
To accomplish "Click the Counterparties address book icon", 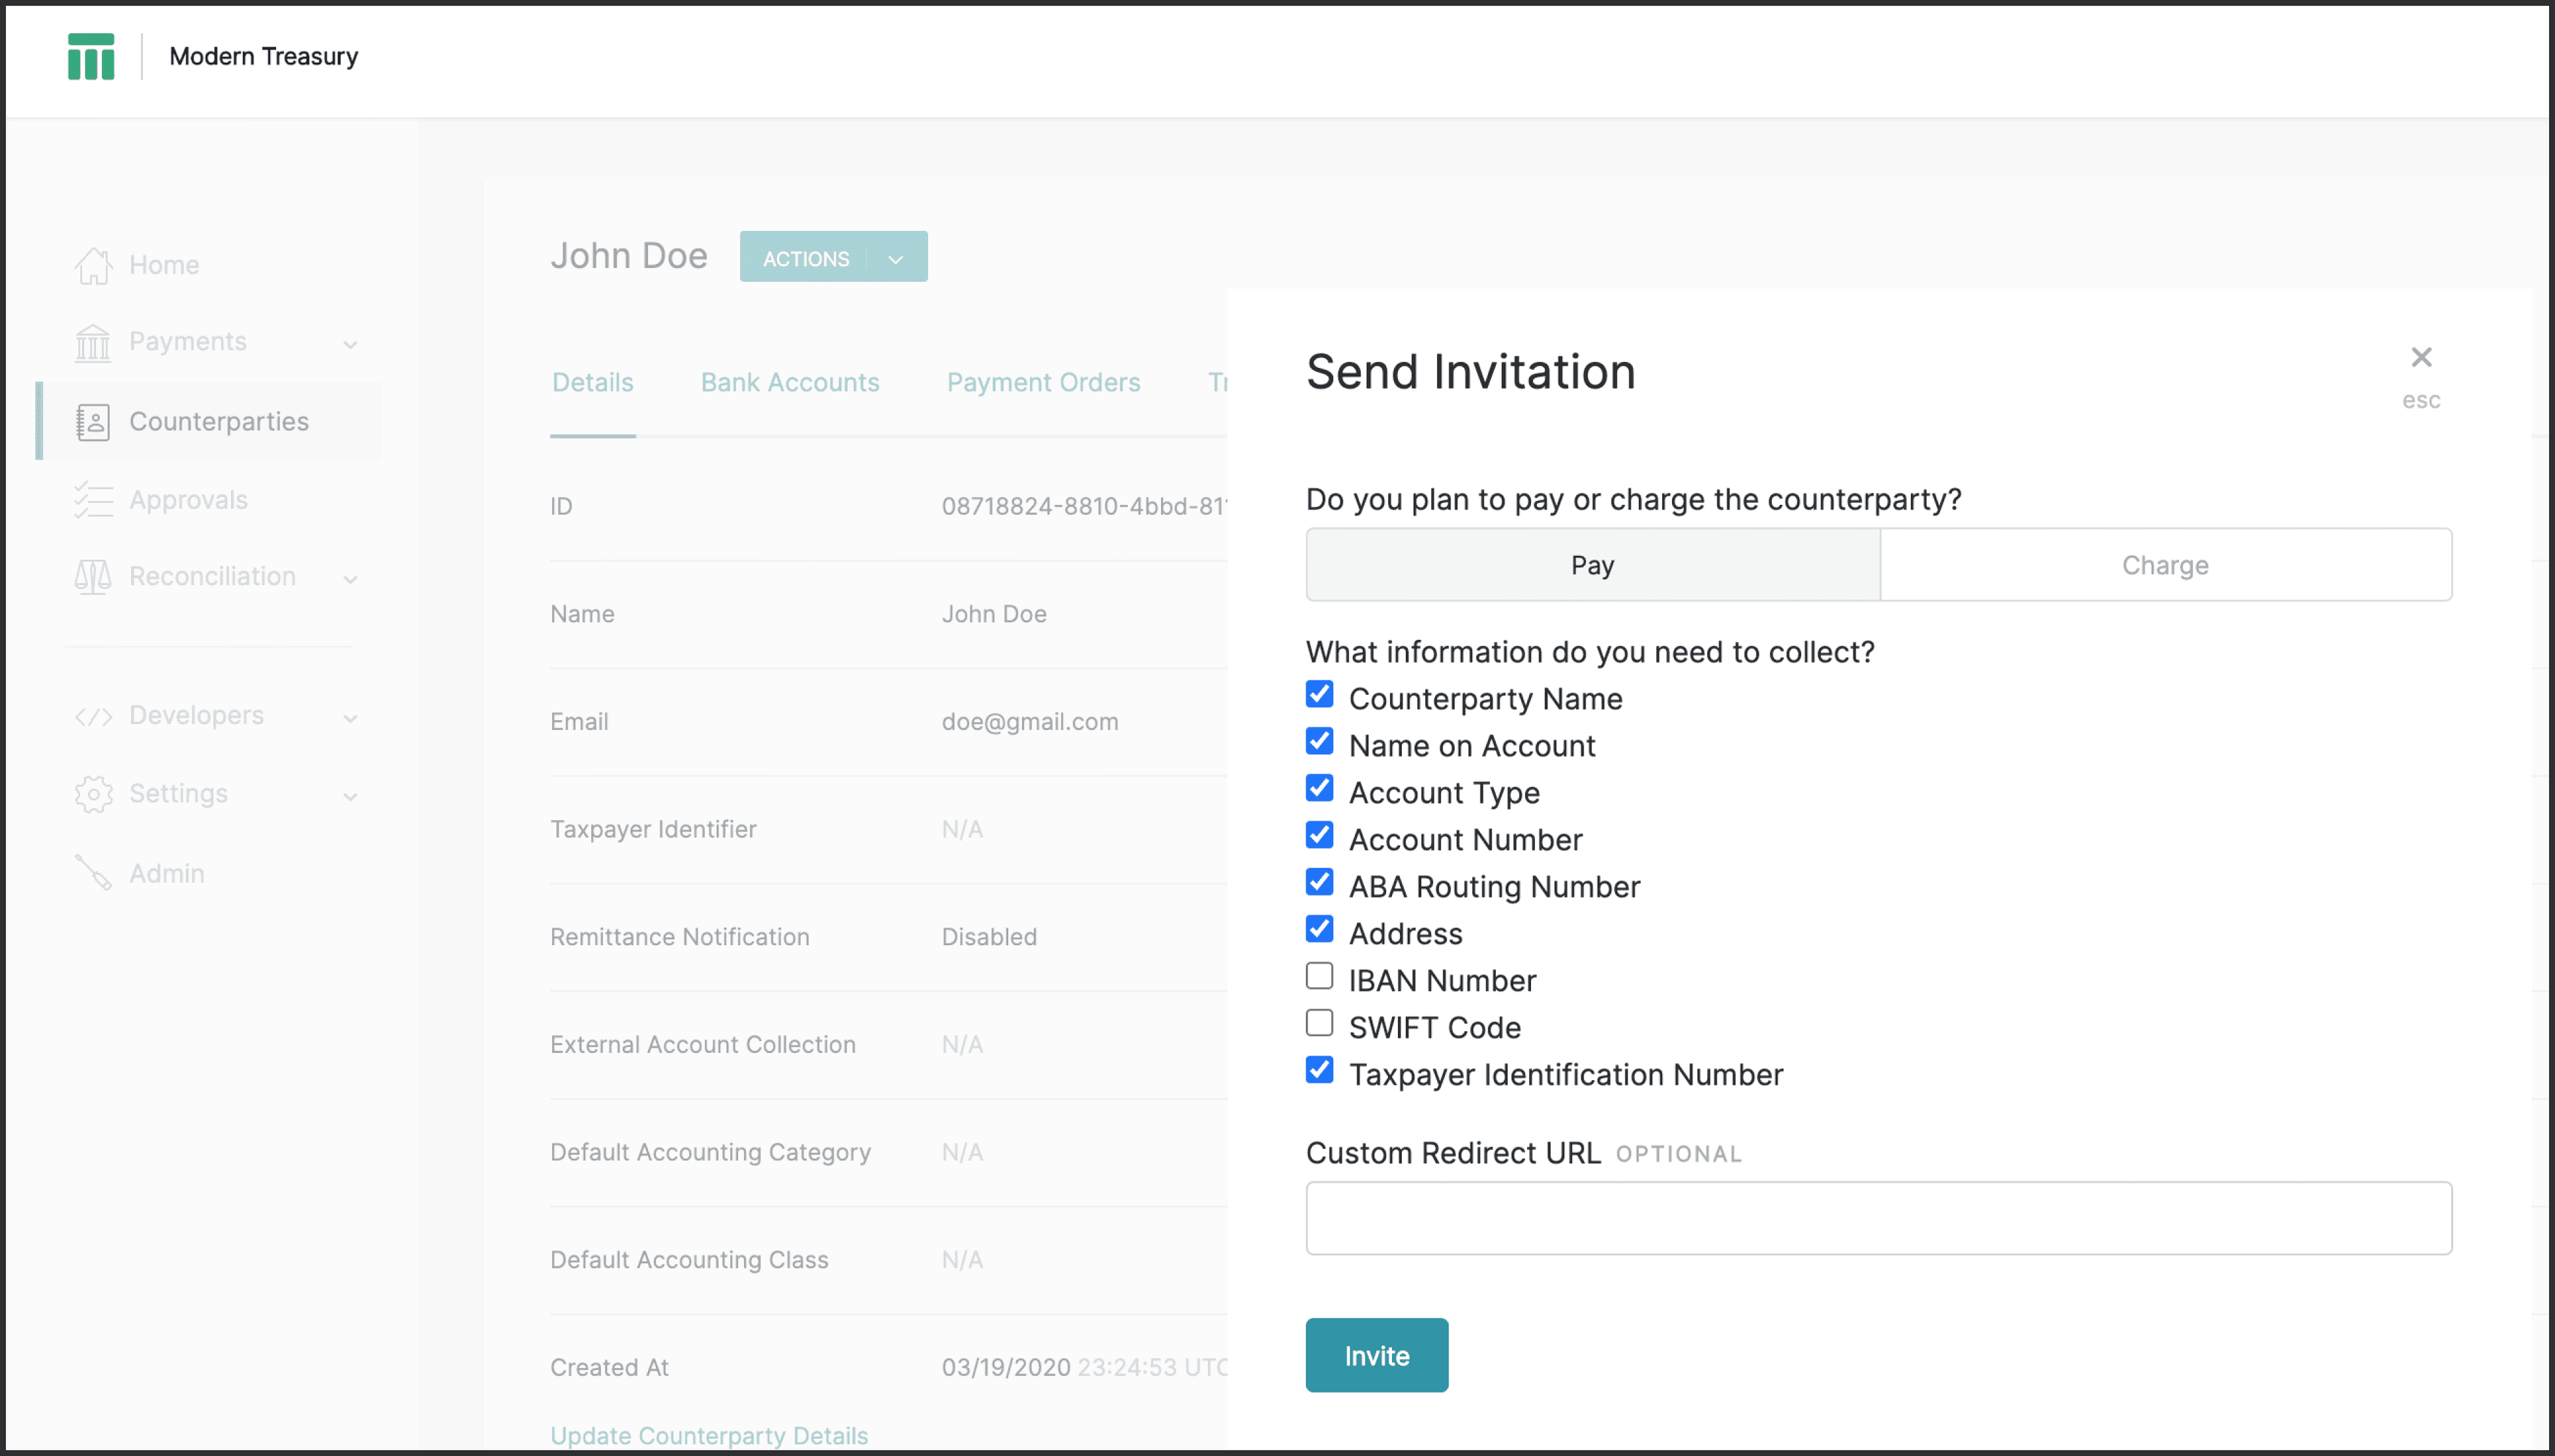I will coord(93,422).
